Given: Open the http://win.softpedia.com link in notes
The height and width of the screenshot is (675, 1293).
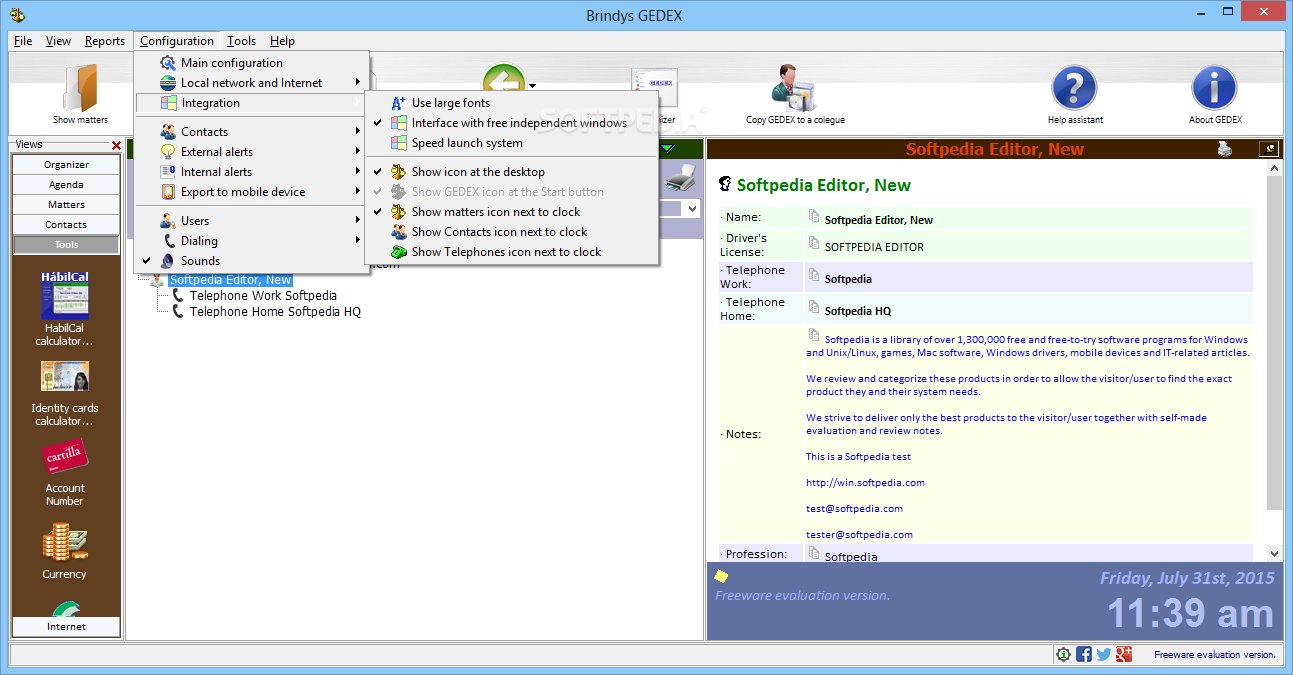Looking at the screenshot, I should click(x=865, y=482).
